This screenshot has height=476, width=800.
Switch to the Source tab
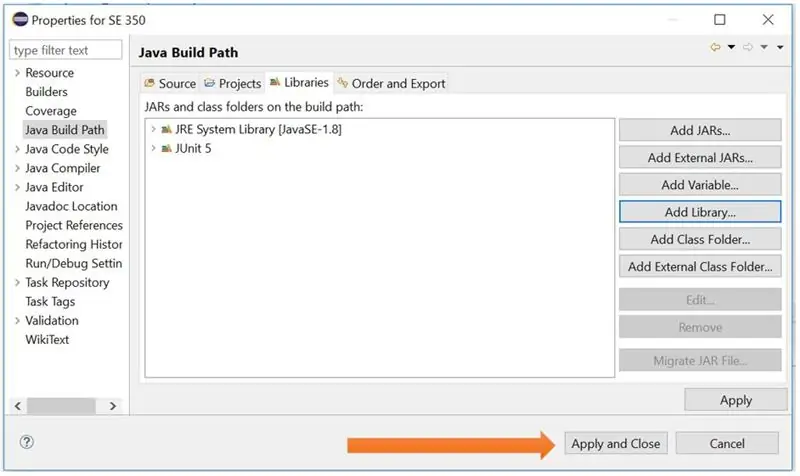170,83
